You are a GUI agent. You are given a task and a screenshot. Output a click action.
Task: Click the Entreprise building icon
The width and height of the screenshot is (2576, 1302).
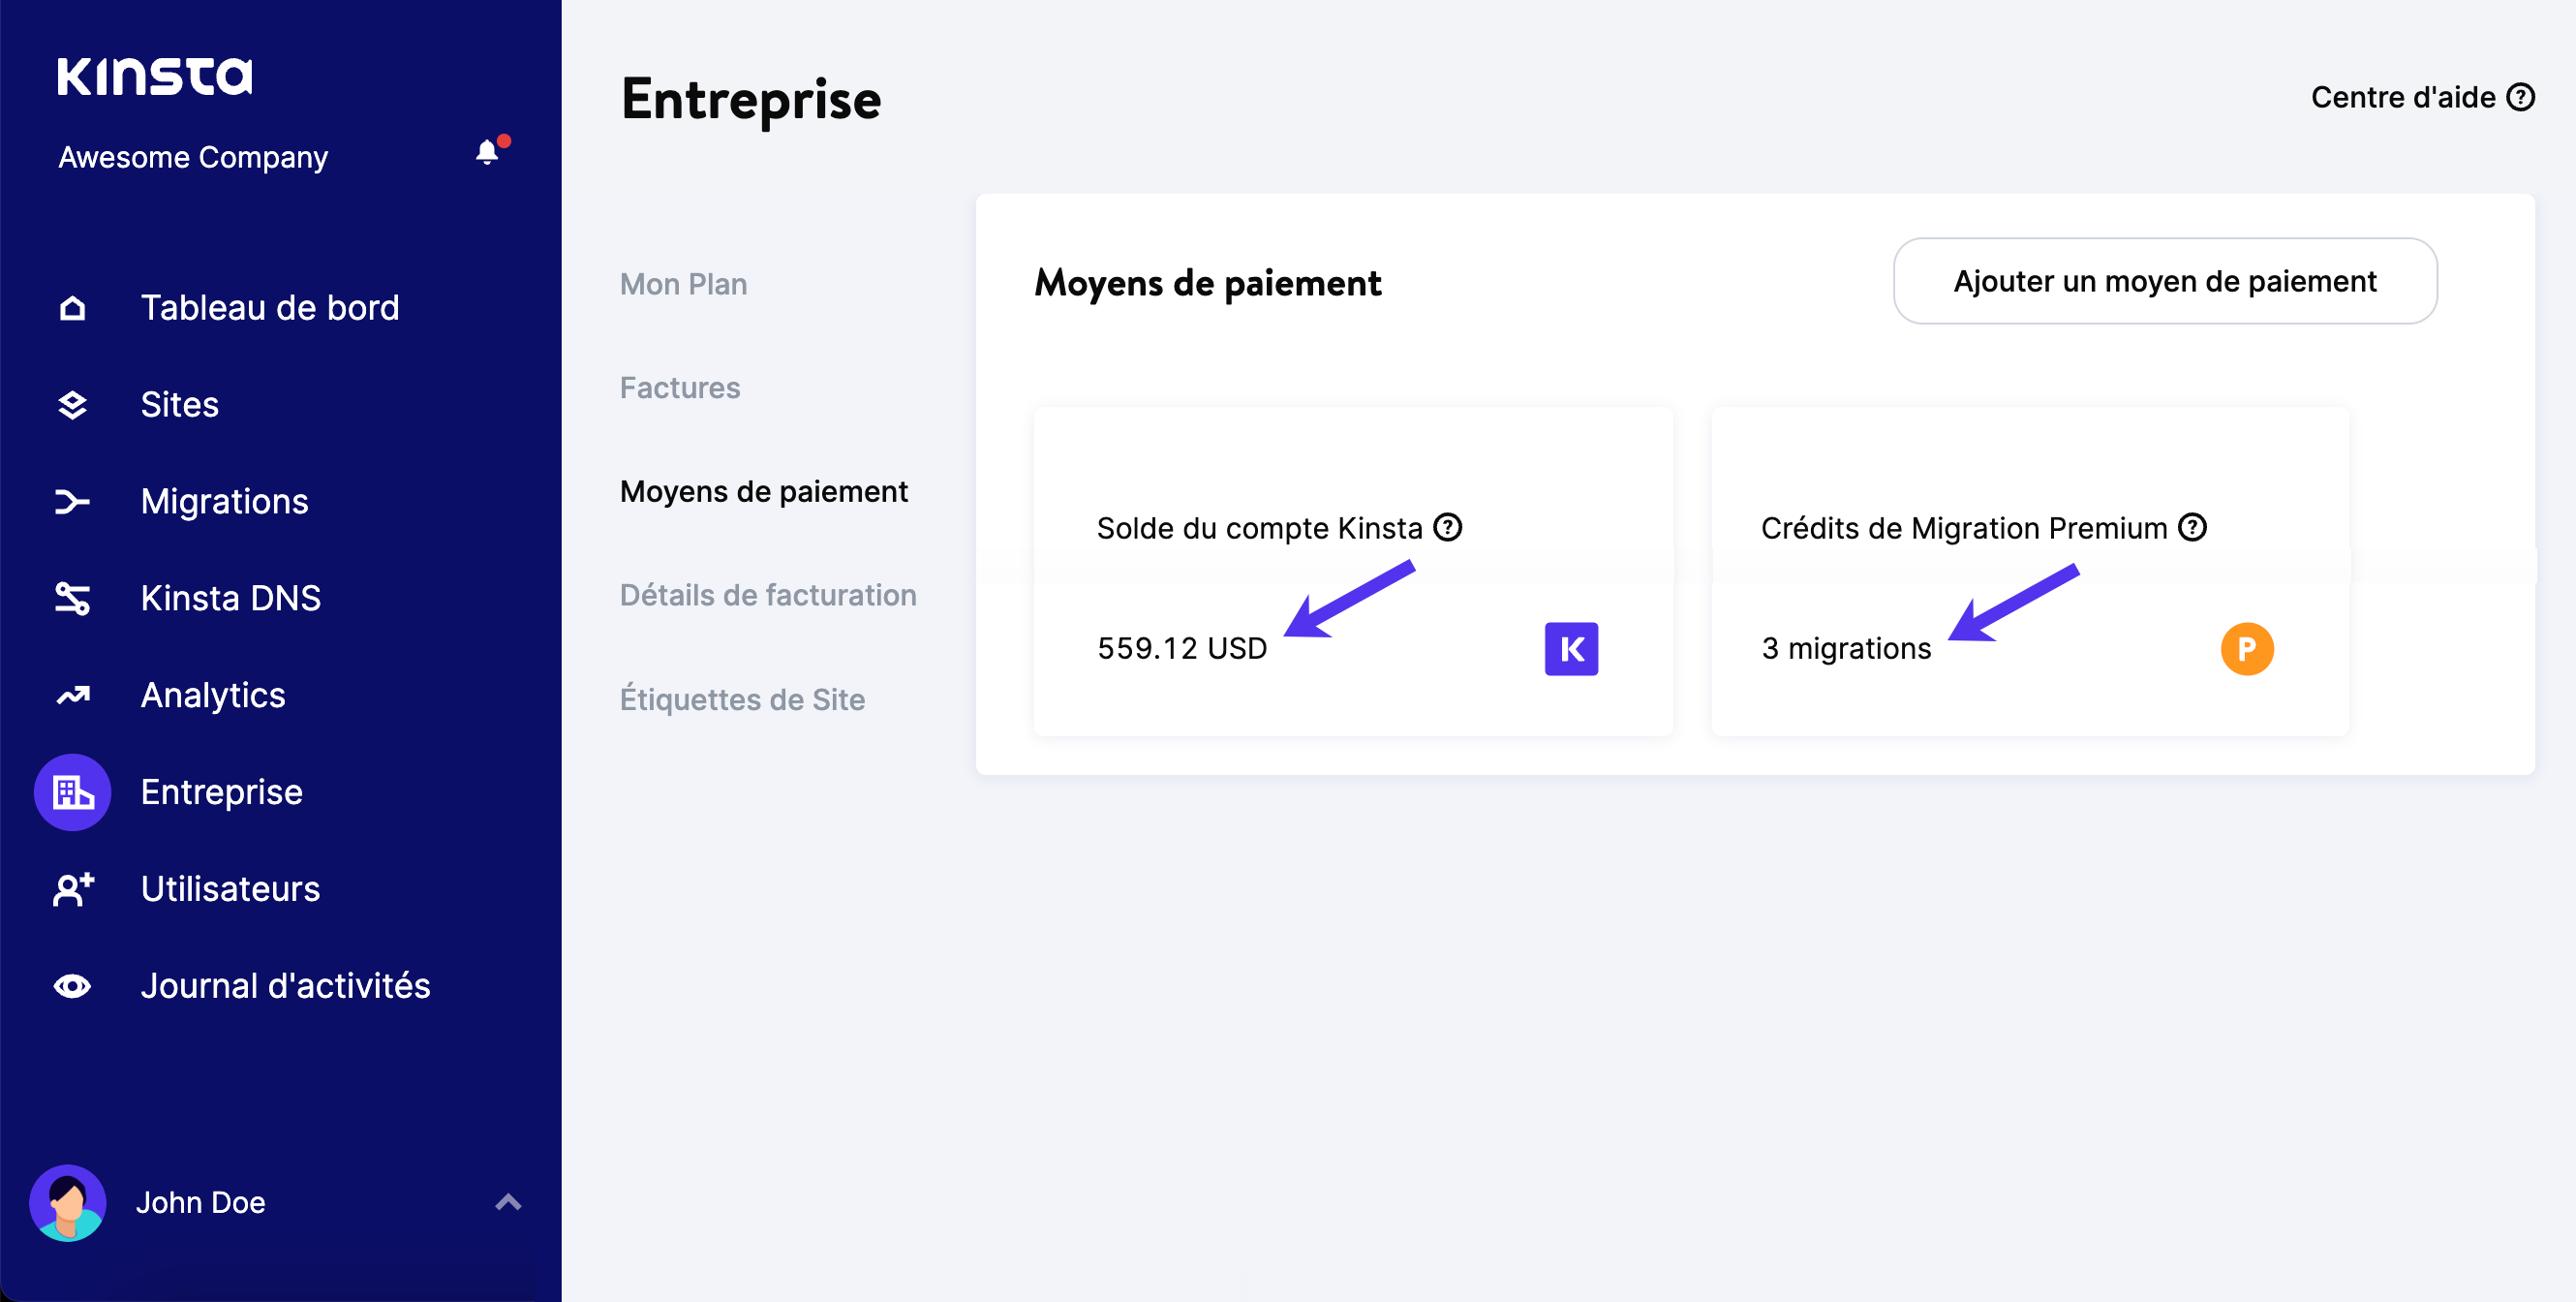71,792
